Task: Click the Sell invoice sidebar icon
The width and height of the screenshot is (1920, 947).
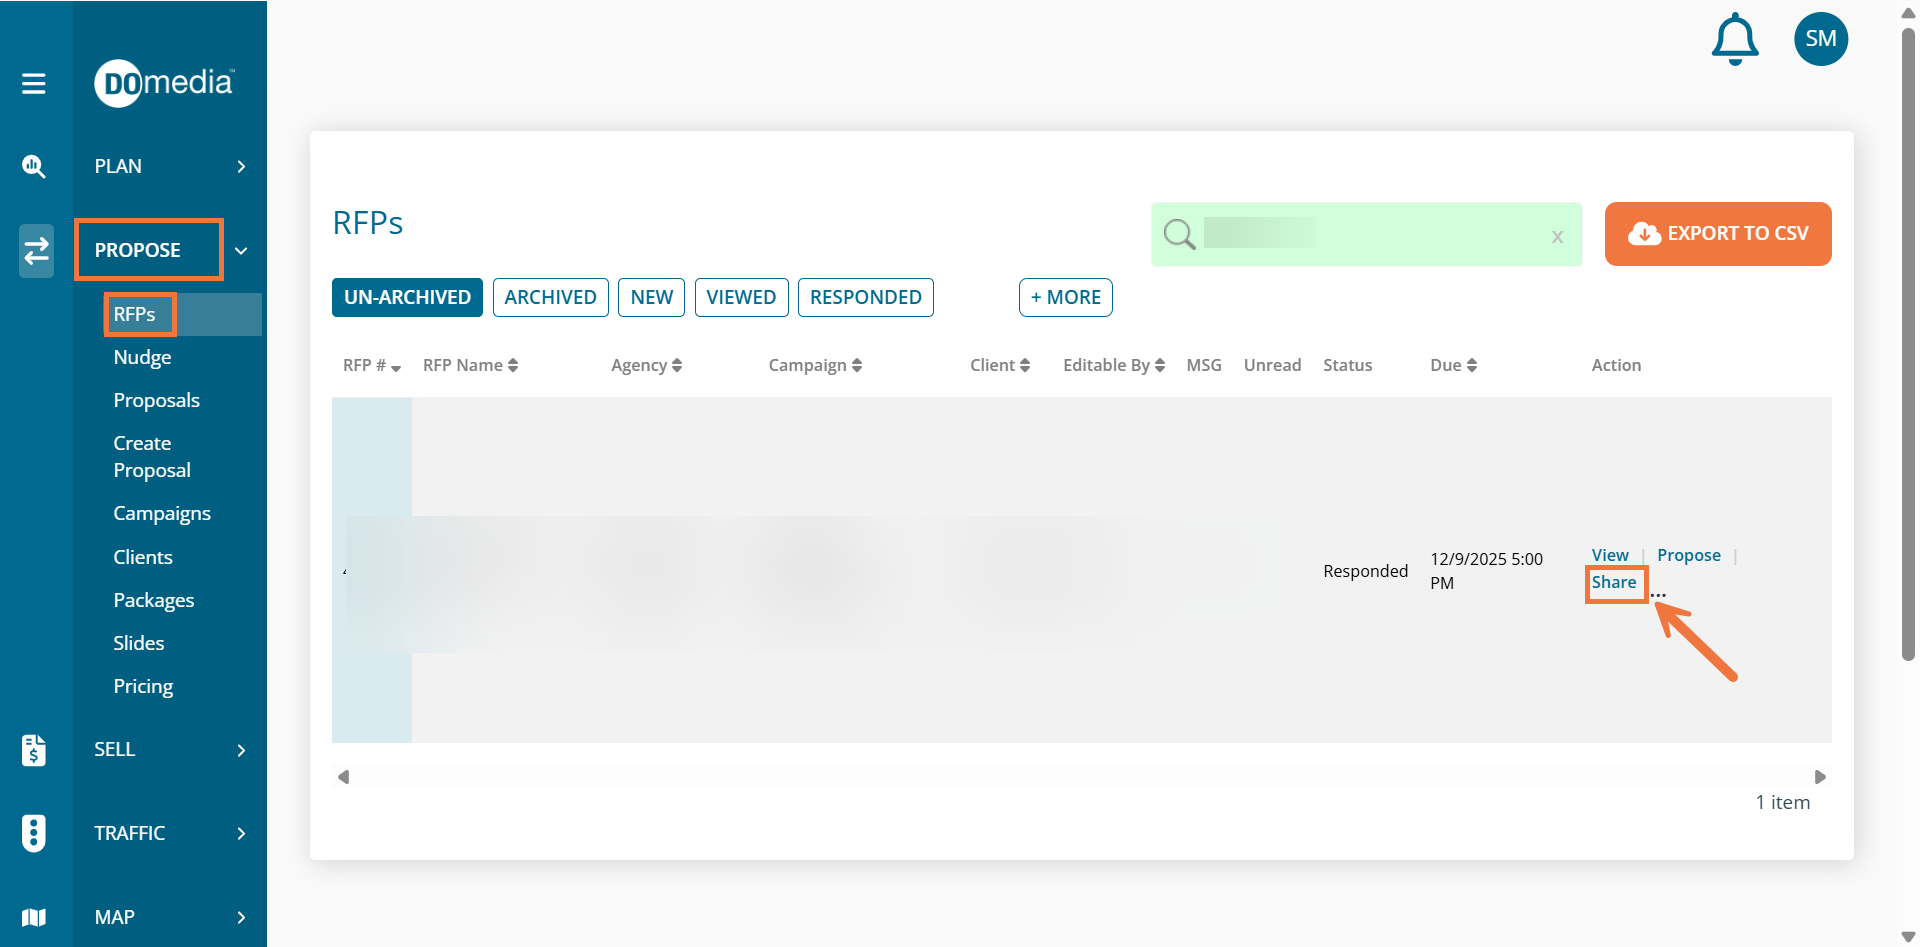Action: click(34, 750)
